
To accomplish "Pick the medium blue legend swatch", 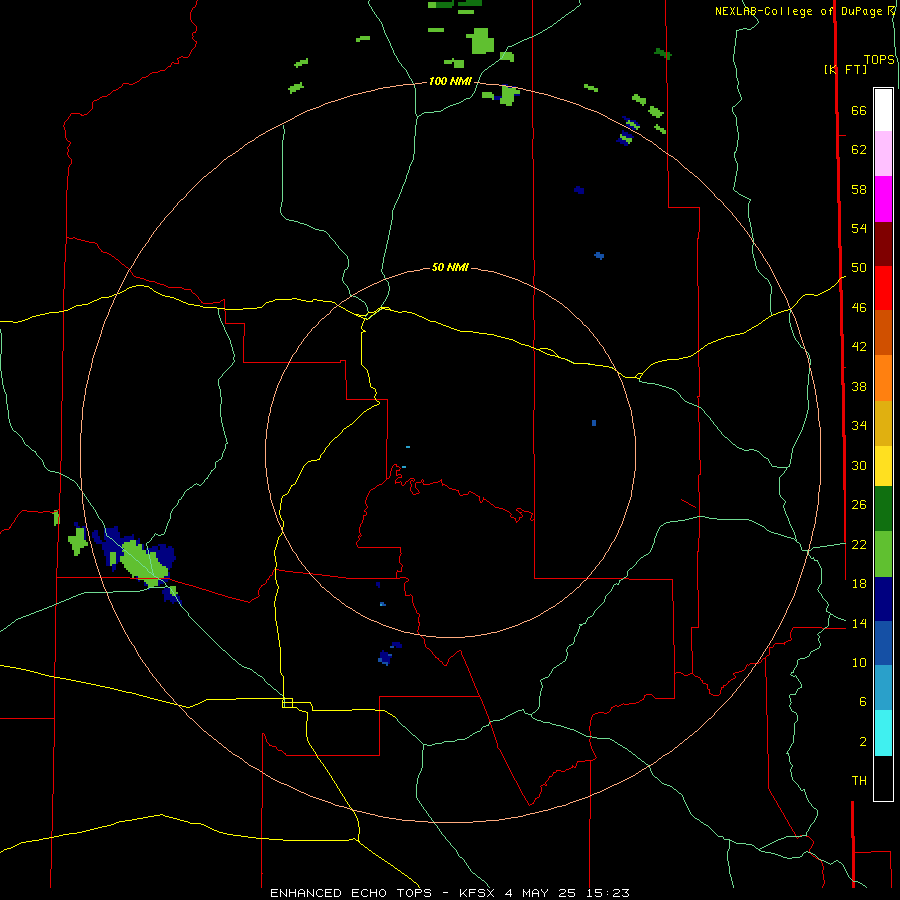I will [883, 643].
